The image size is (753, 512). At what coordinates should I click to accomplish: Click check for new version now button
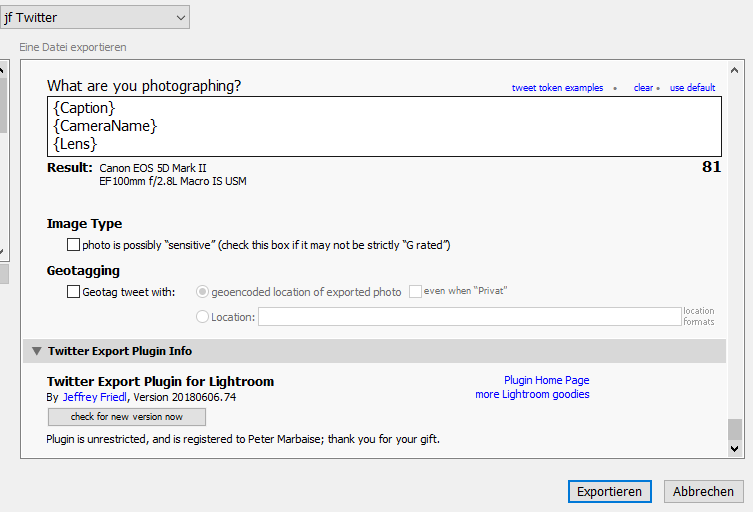pos(127,417)
